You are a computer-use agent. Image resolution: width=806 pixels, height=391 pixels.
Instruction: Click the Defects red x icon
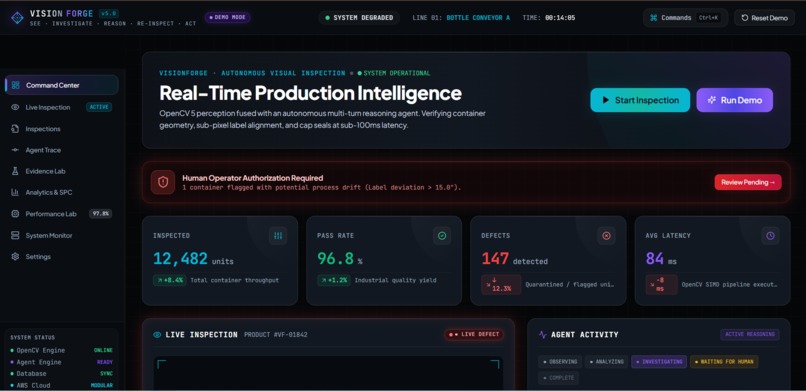click(x=606, y=236)
